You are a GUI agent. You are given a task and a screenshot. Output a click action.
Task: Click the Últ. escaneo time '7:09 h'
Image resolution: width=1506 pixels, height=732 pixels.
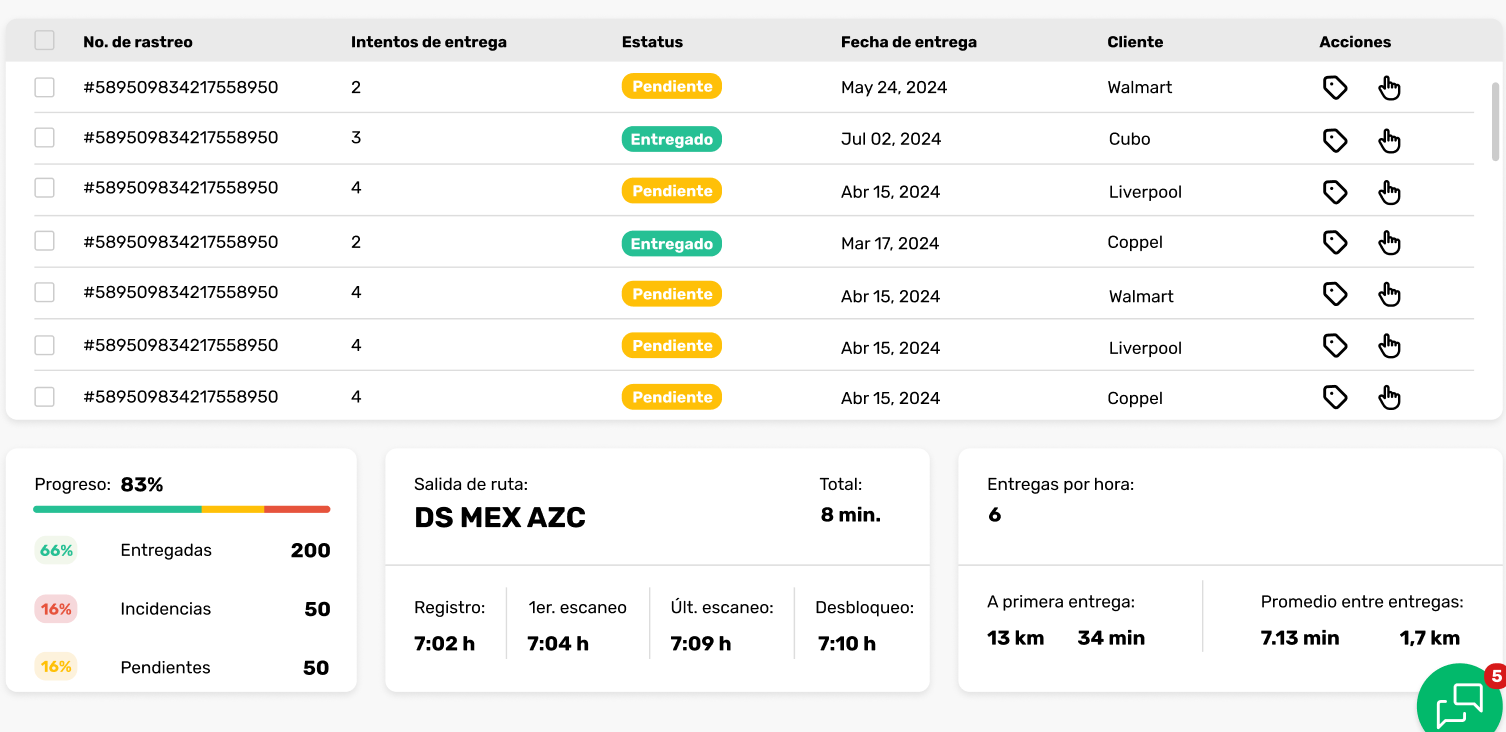pos(701,643)
